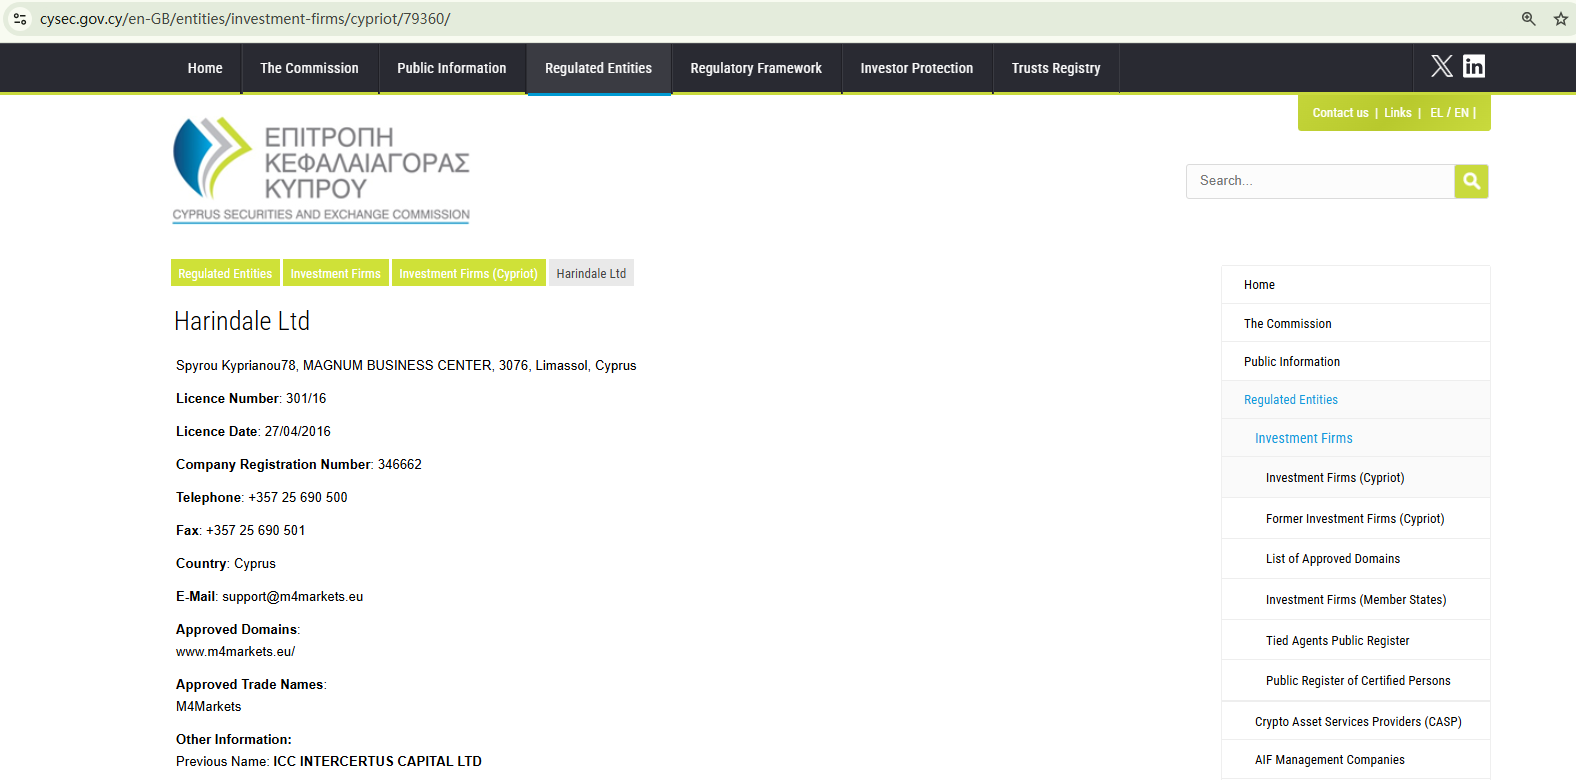Image resolution: width=1576 pixels, height=780 pixels.
Task: Switch language with EL / EN link
Action: pos(1450,113)
